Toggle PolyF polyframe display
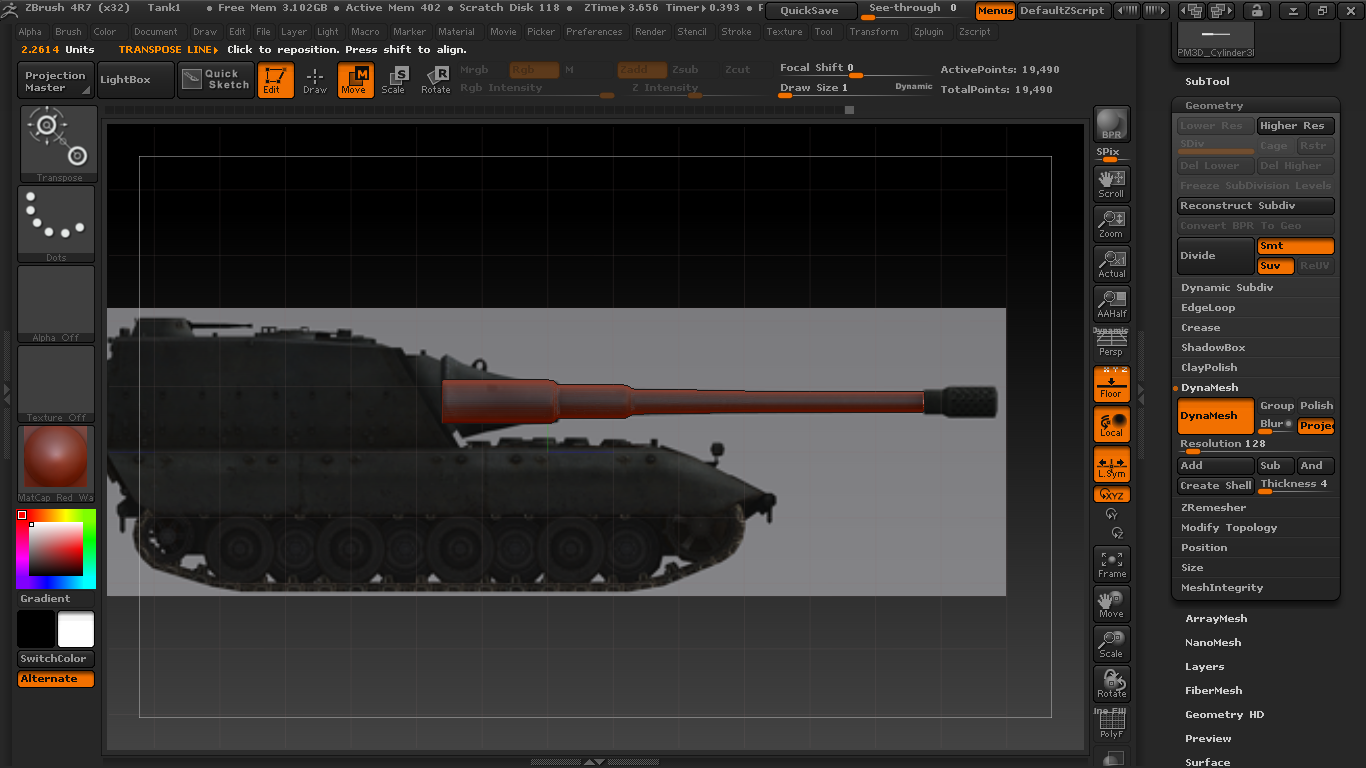This screenshot has height=768, width=1366. [1111, 724]
